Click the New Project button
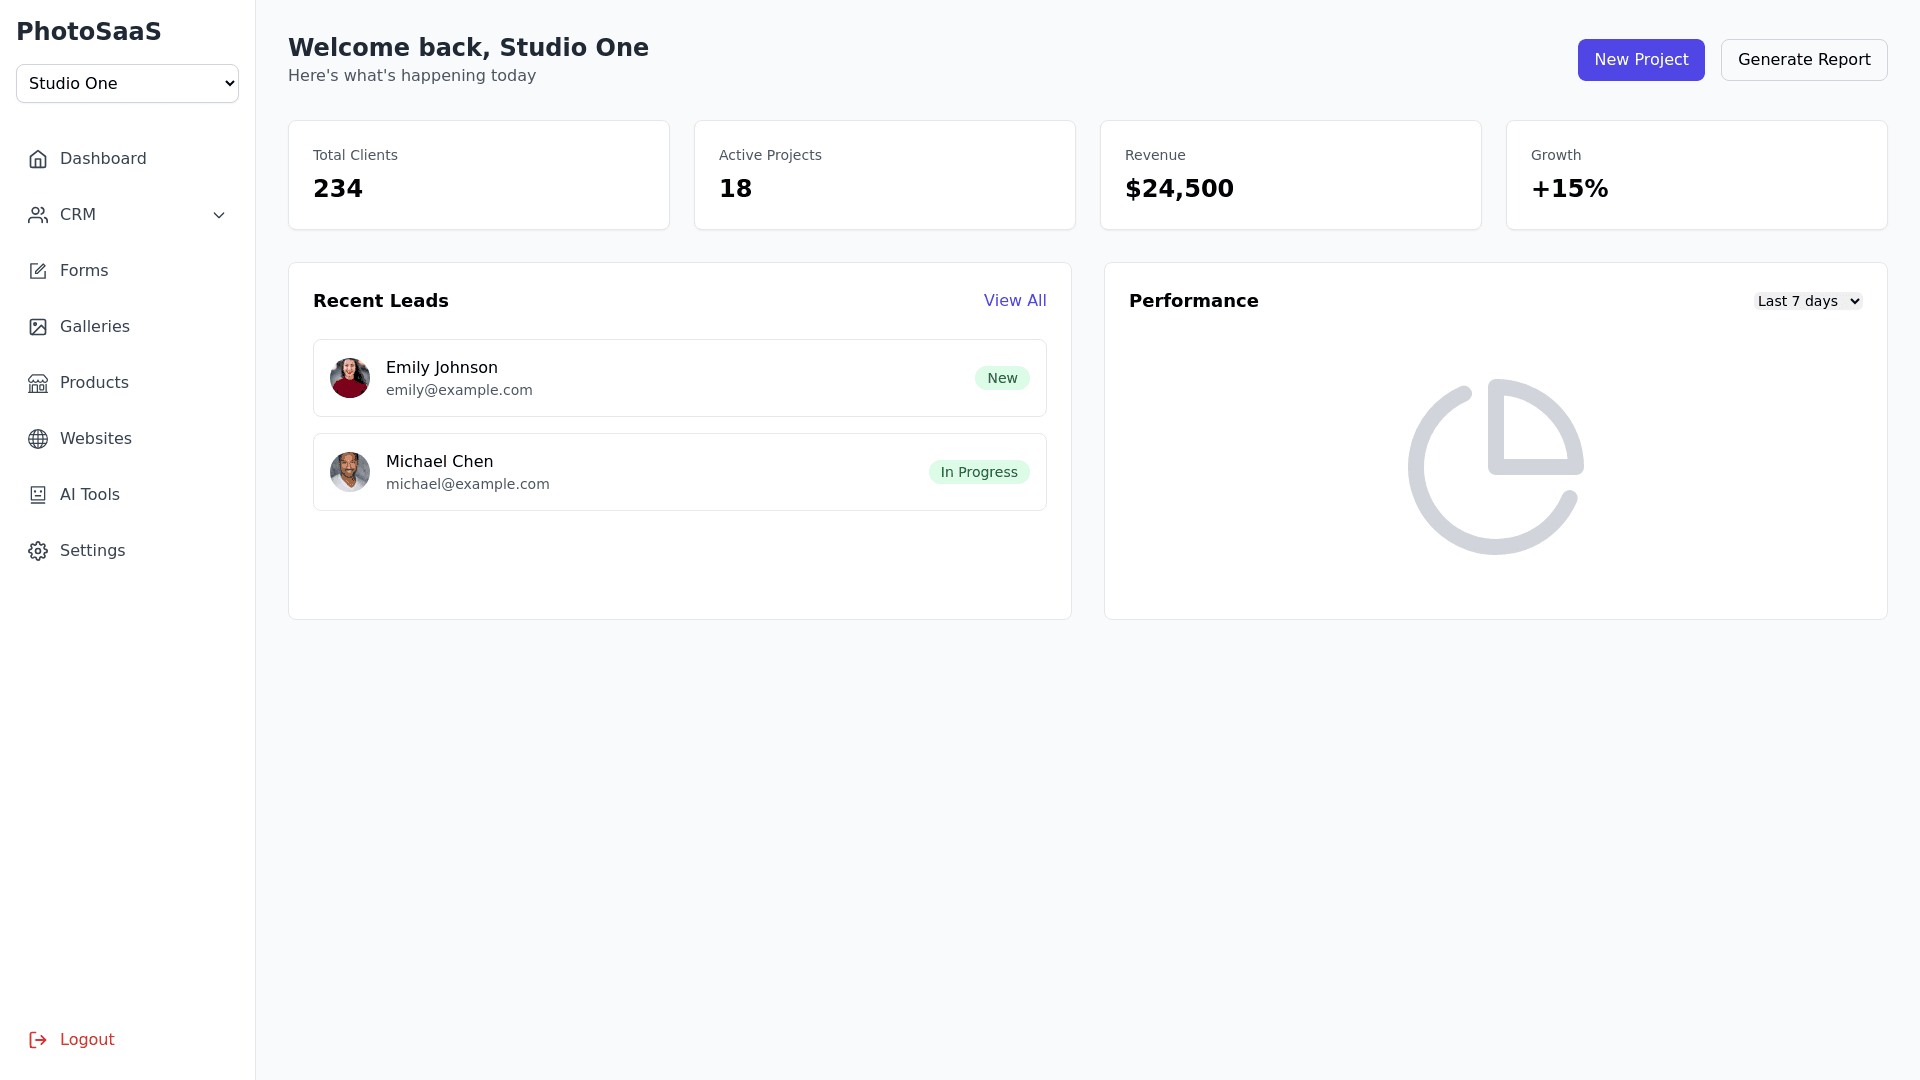1920x1080 pixels. coord(1640,60)
